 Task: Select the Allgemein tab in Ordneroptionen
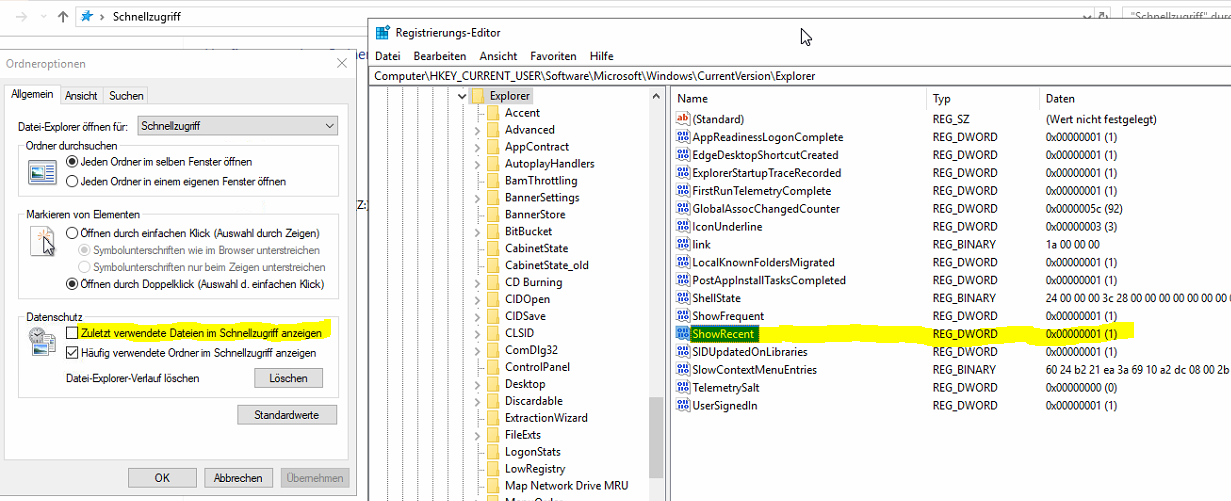point(32,94)
